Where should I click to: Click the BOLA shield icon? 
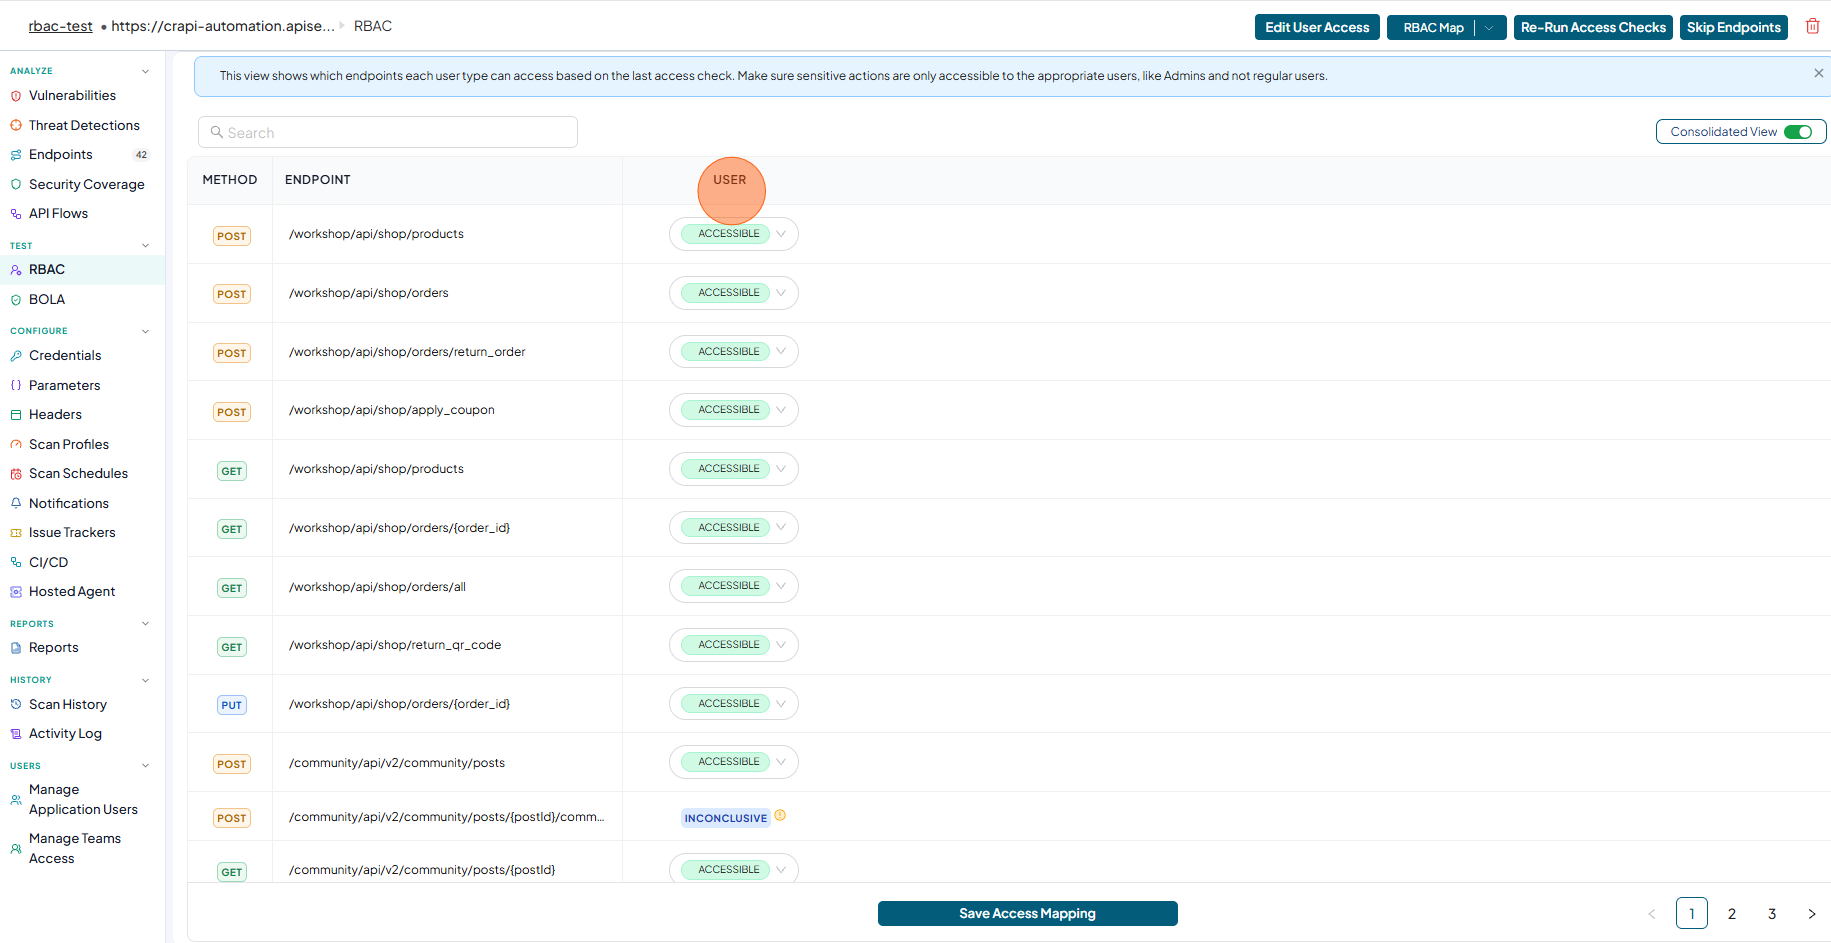(16, 300)
